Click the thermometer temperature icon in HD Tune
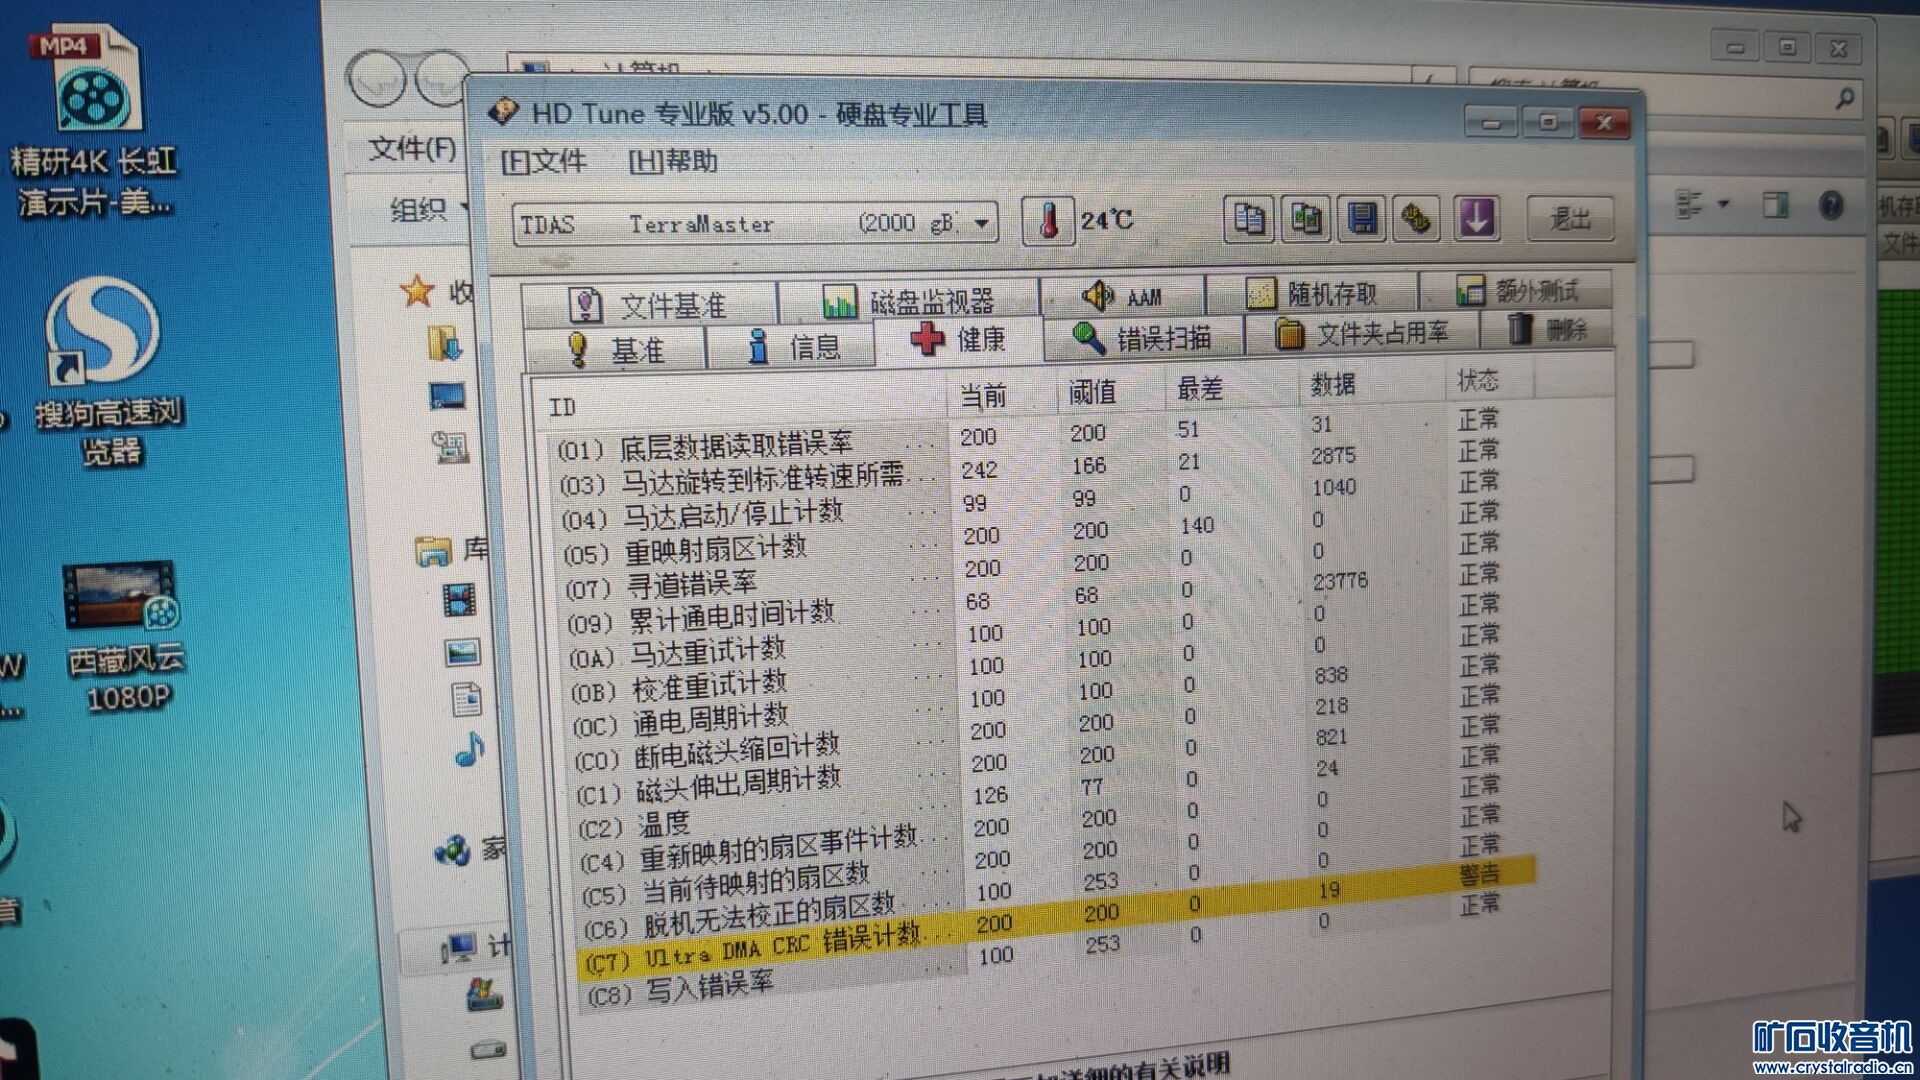The width and height of the screenshot is (1920, 1080). pyautogui.click(x=1047, y=220)
